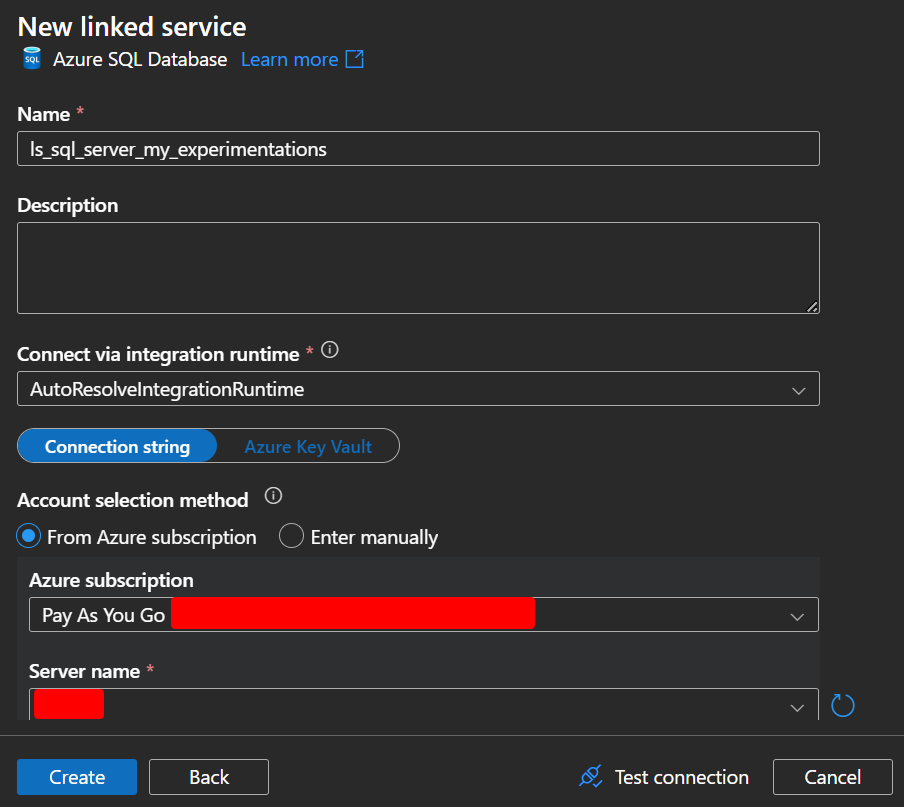Click into the Name input field
Screen dimensions: 904x807
click(419, 149)
